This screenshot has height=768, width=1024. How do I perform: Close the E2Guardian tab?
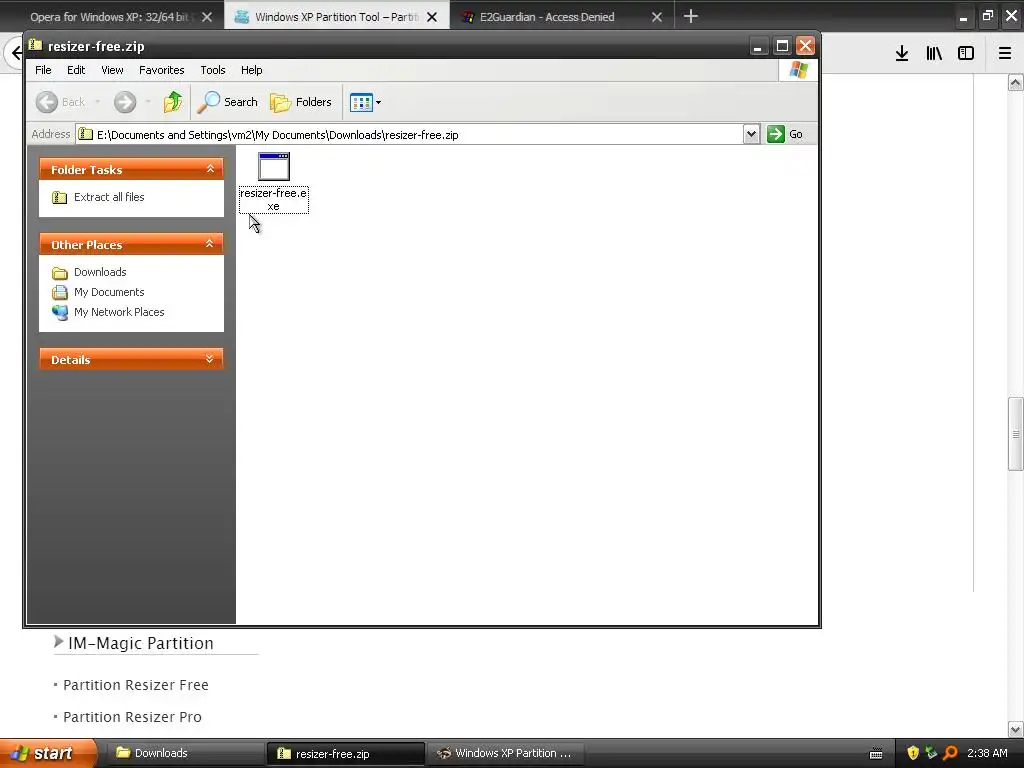tap(657, 17)
